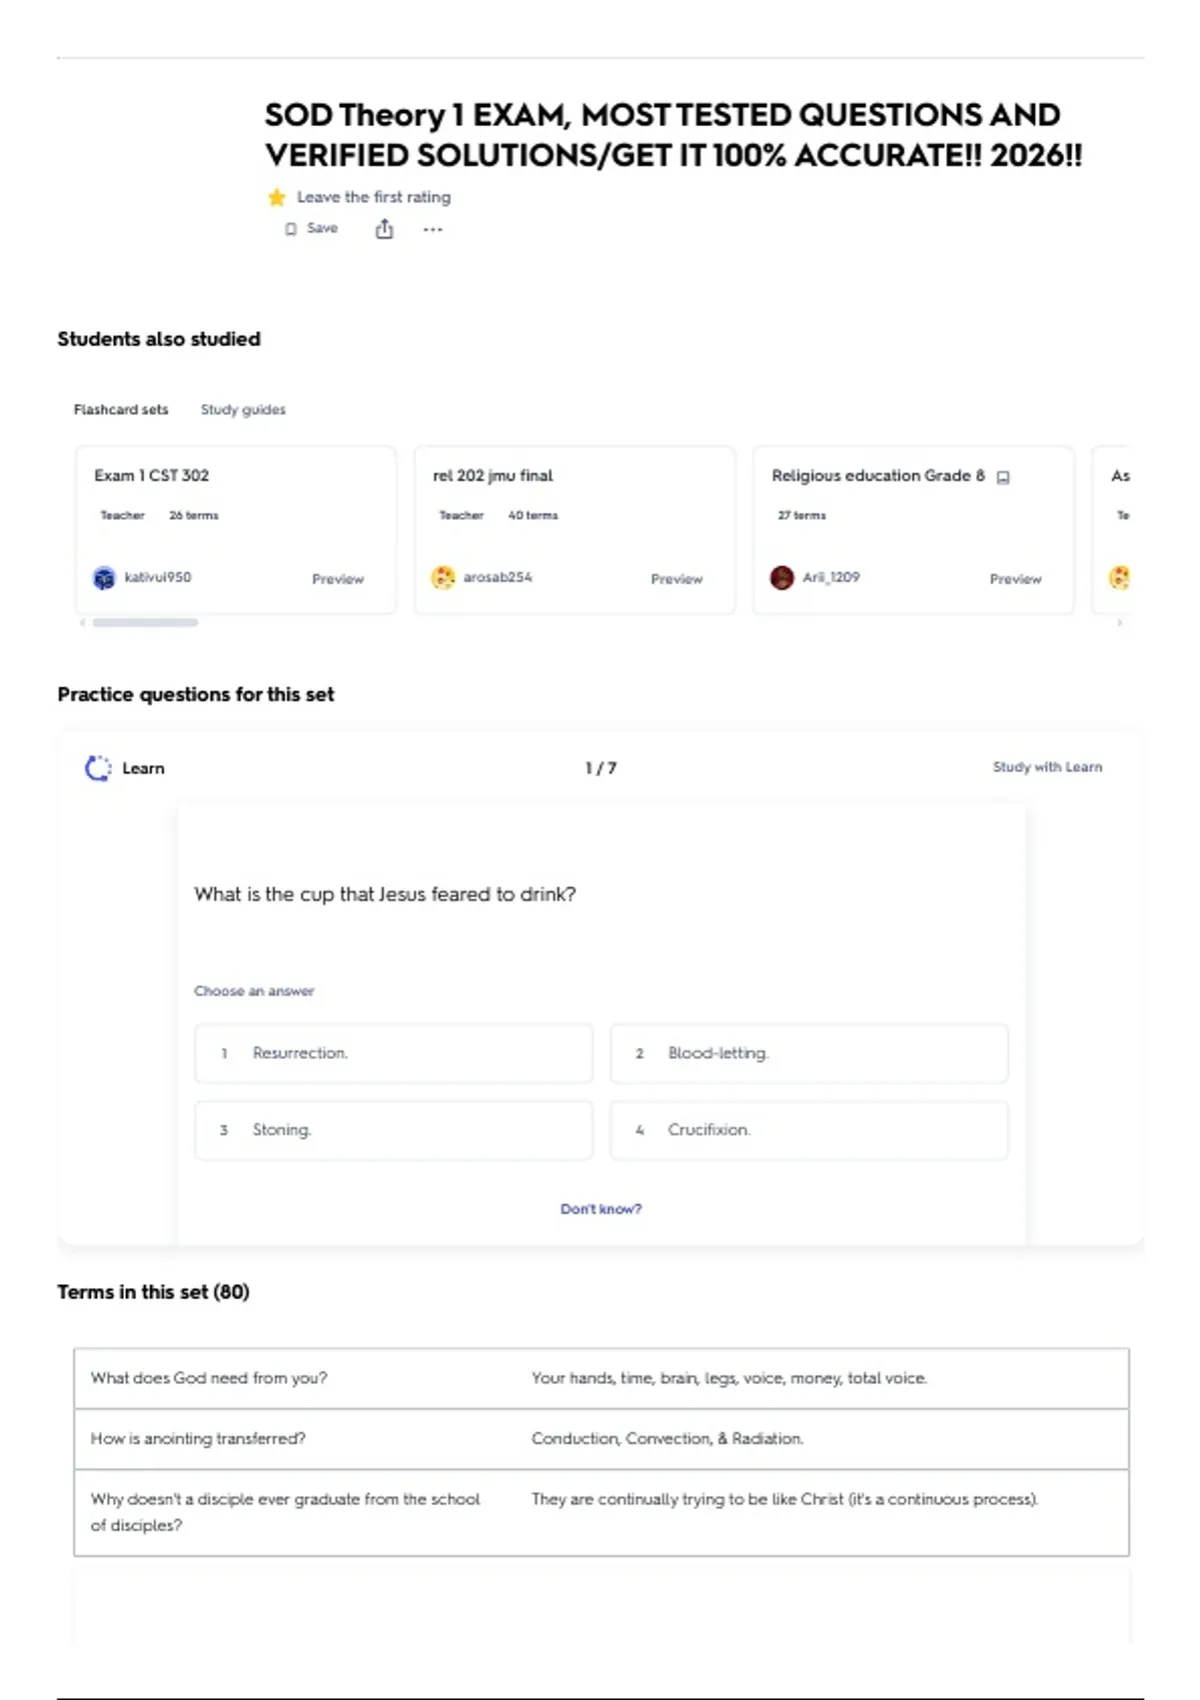The image size is (1200, 1700).
Task: Click the yellow star rating icon
Action: 277,197
